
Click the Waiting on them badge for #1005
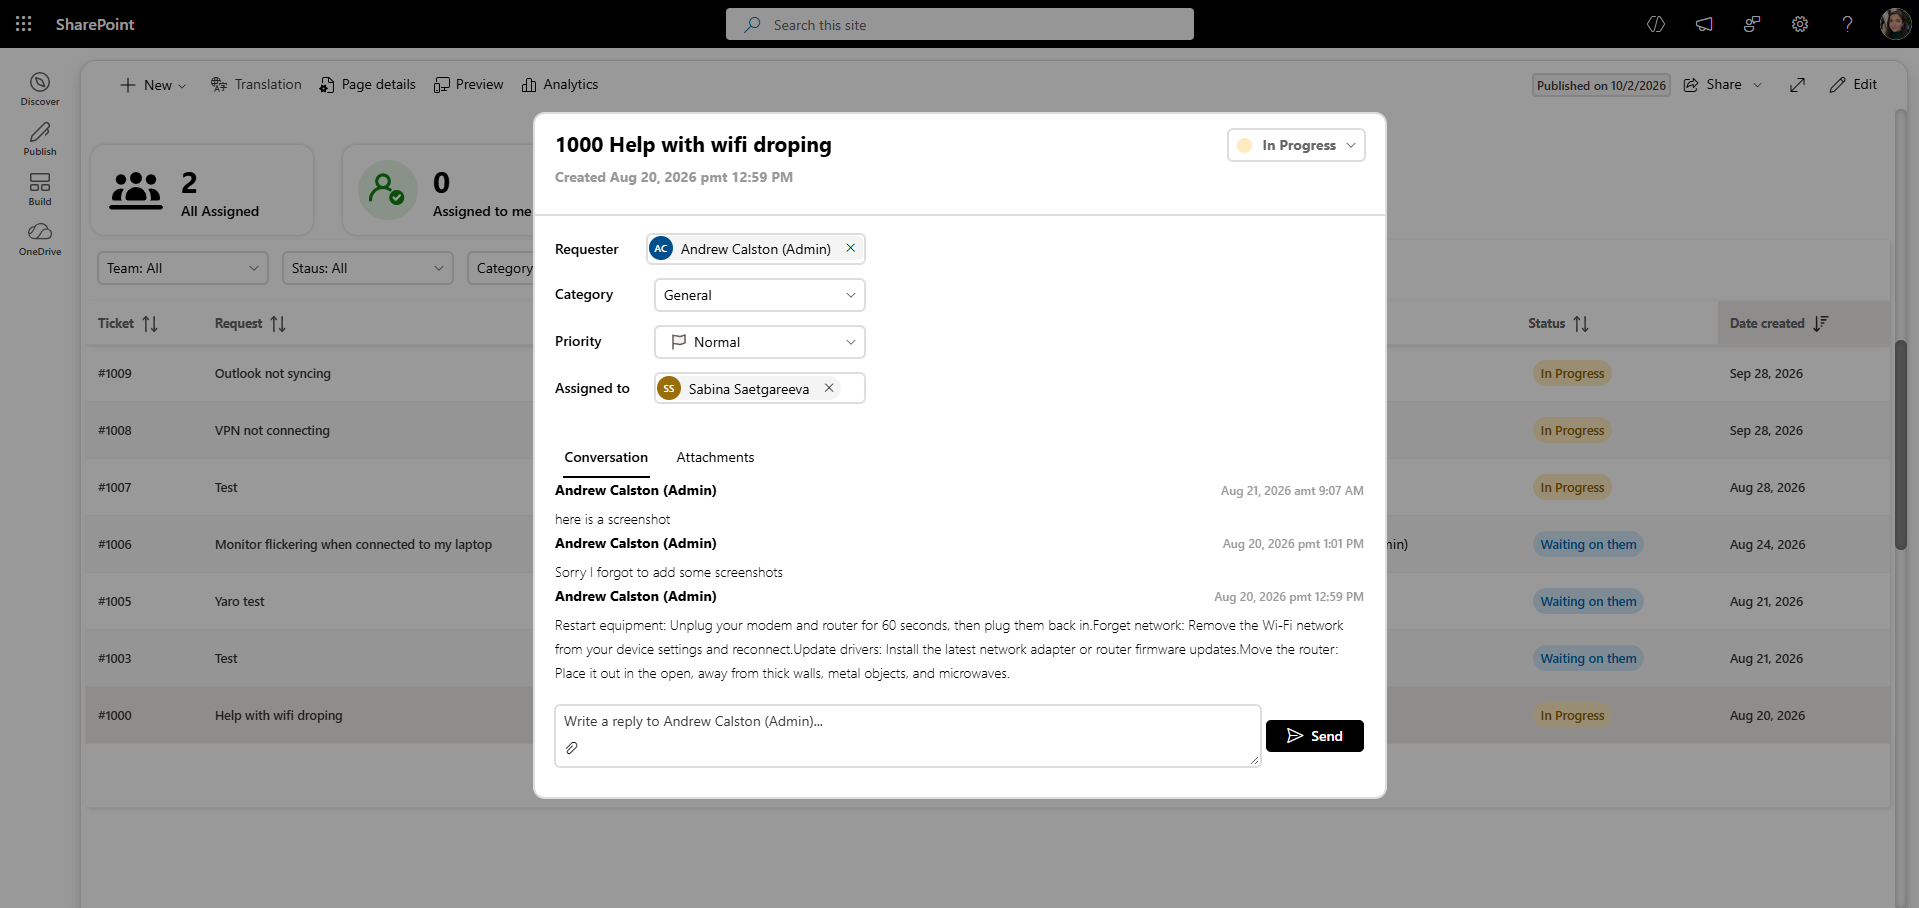tap(1588, 602)
